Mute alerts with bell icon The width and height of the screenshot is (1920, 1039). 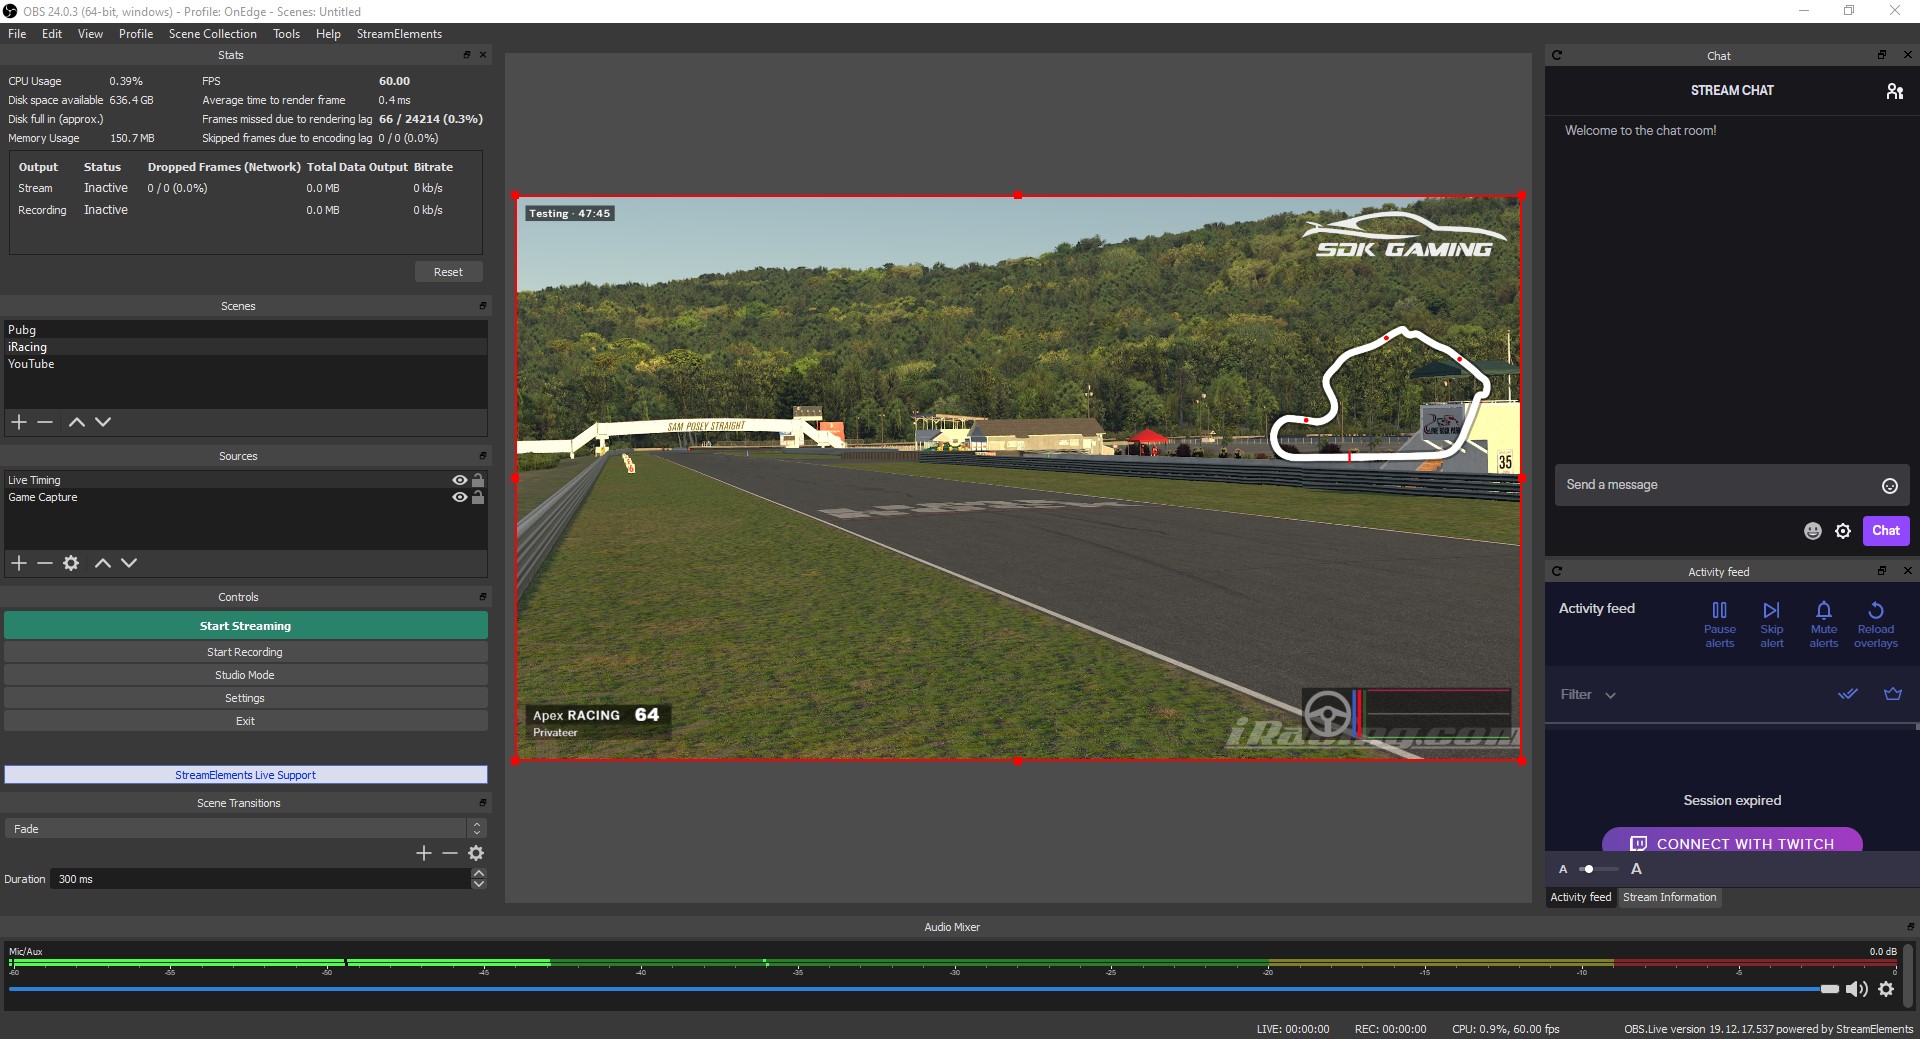[1824, 625]
